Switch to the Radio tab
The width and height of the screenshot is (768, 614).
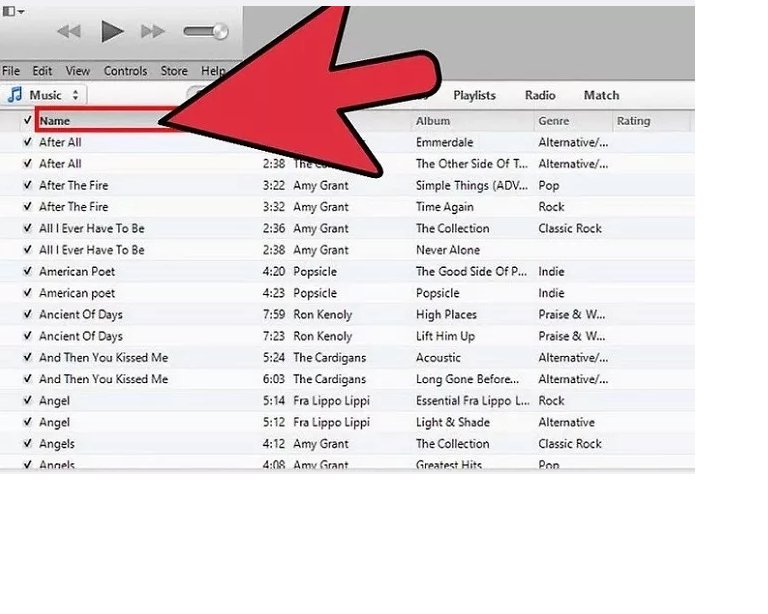point(540,95)
